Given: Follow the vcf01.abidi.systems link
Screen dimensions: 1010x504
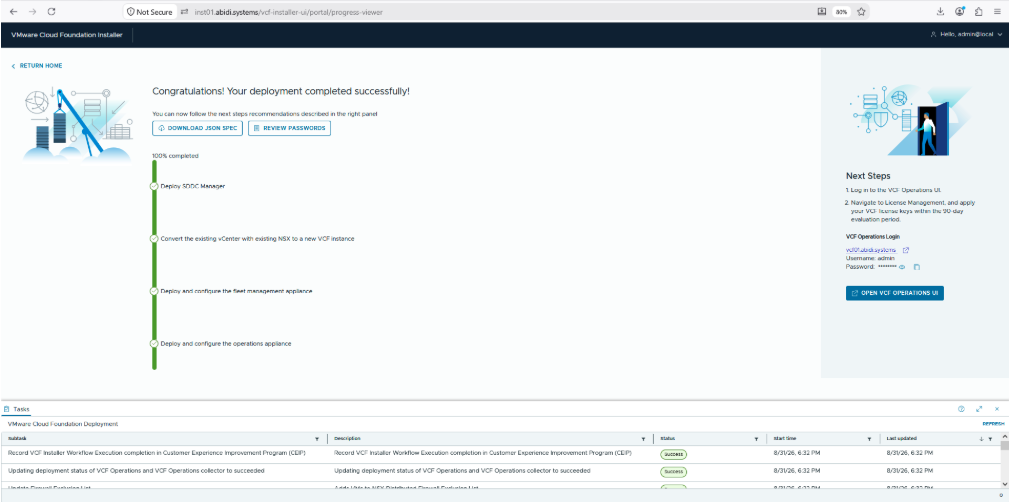Looking at the screenshot, I should tap(870, 250).
